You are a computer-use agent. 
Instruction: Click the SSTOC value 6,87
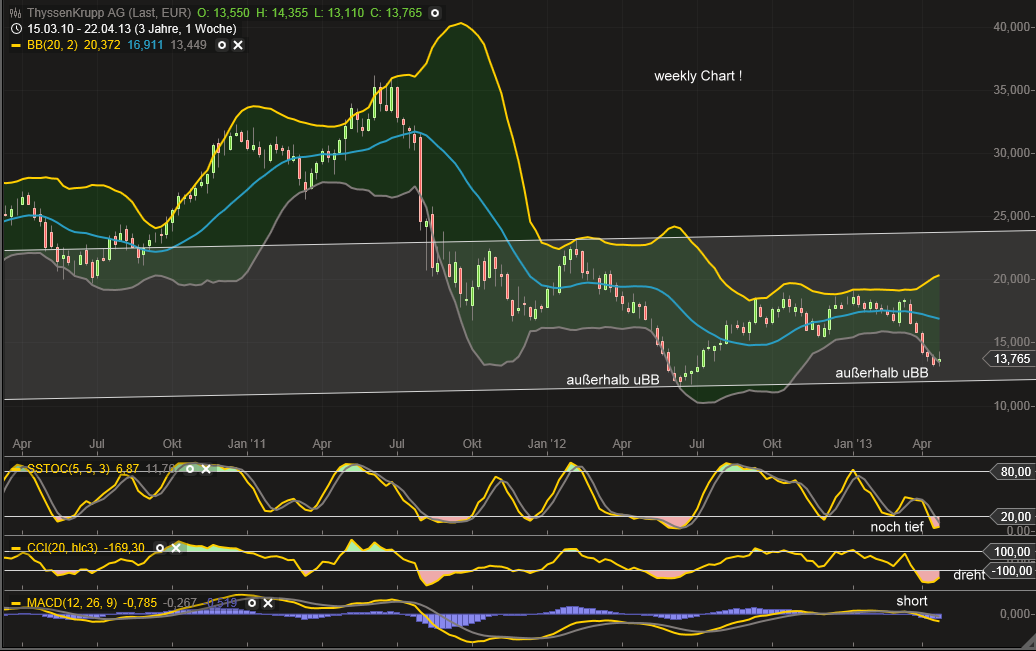[x=128, y=469]
